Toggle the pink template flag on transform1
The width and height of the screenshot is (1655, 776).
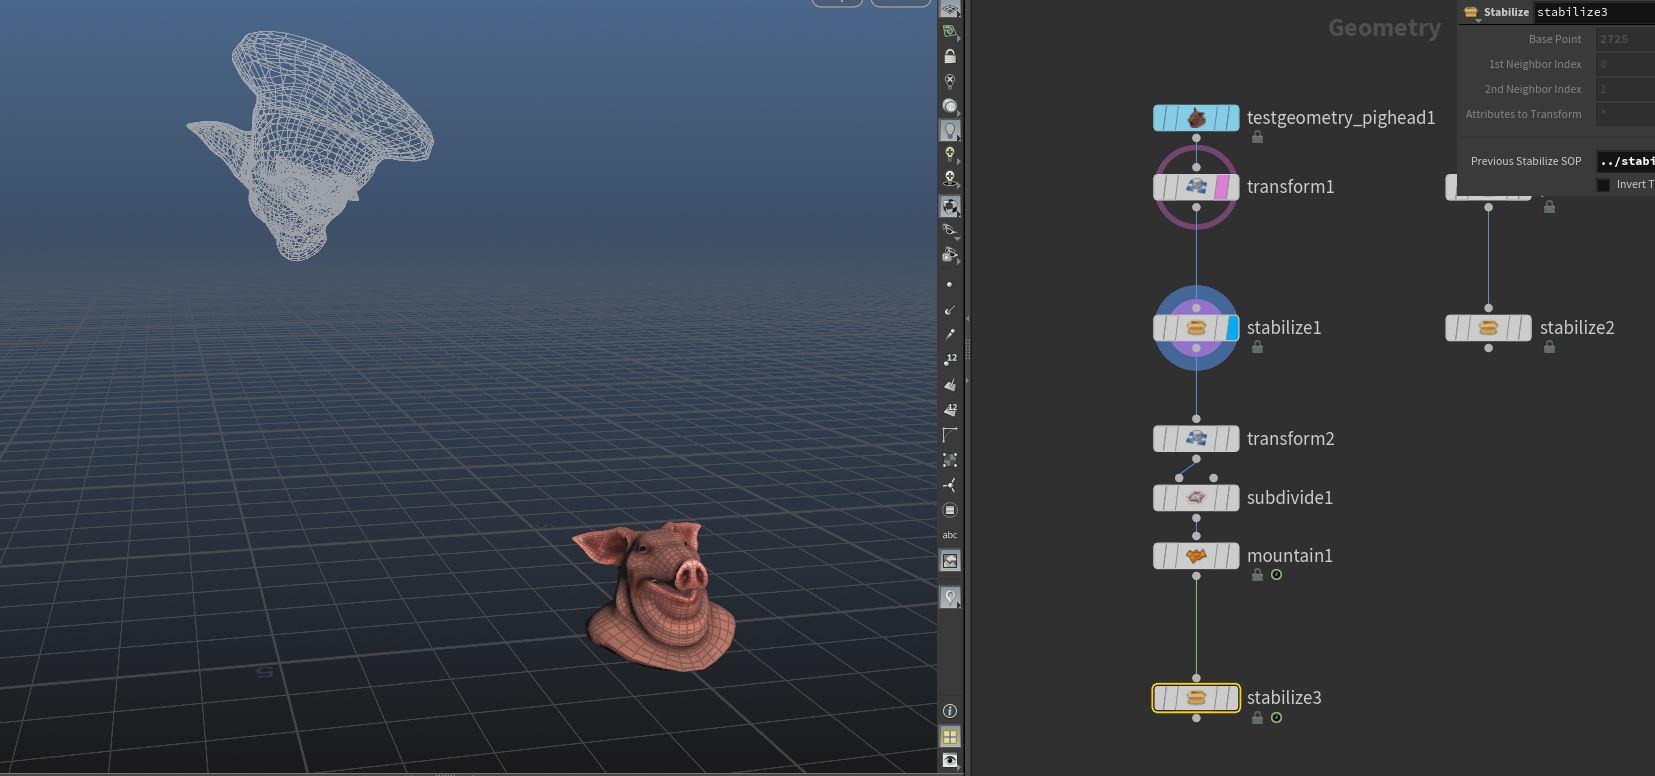coord(1221,187)
